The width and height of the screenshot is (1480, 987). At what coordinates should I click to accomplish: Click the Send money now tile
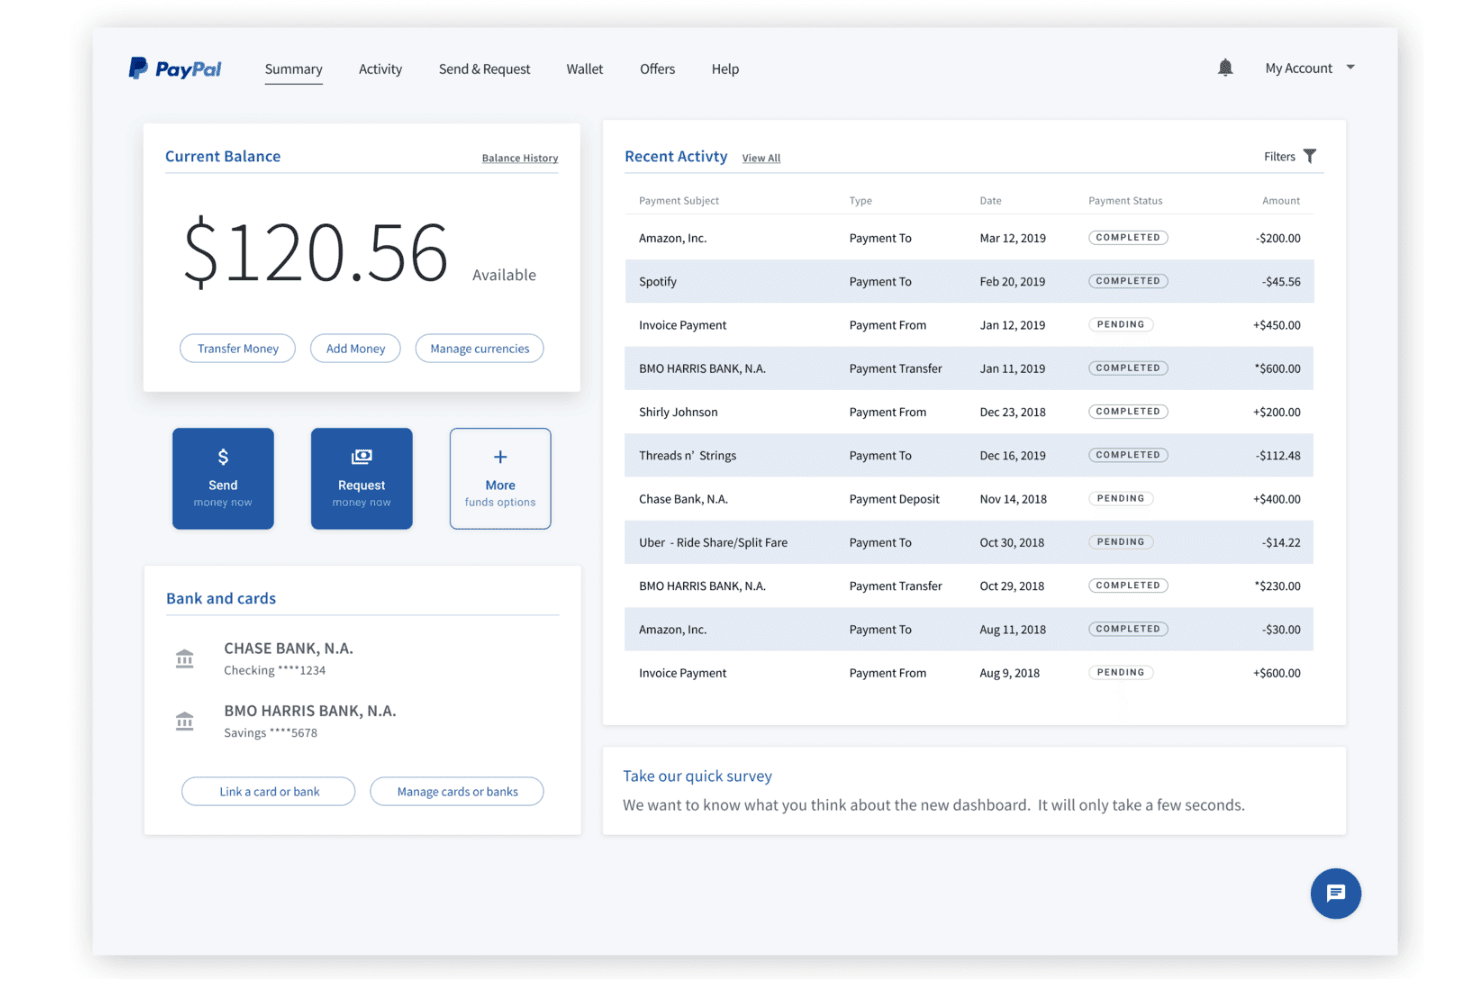tap(223, 478)
